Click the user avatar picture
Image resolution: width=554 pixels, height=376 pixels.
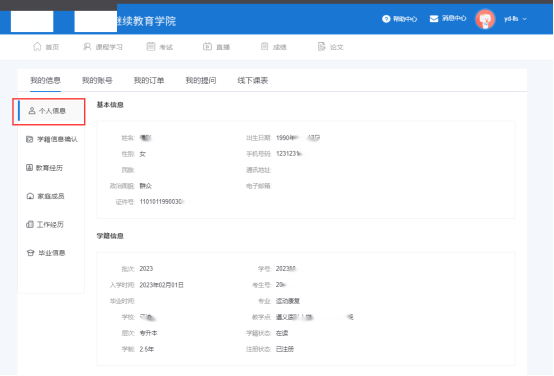tap(485, 19)
